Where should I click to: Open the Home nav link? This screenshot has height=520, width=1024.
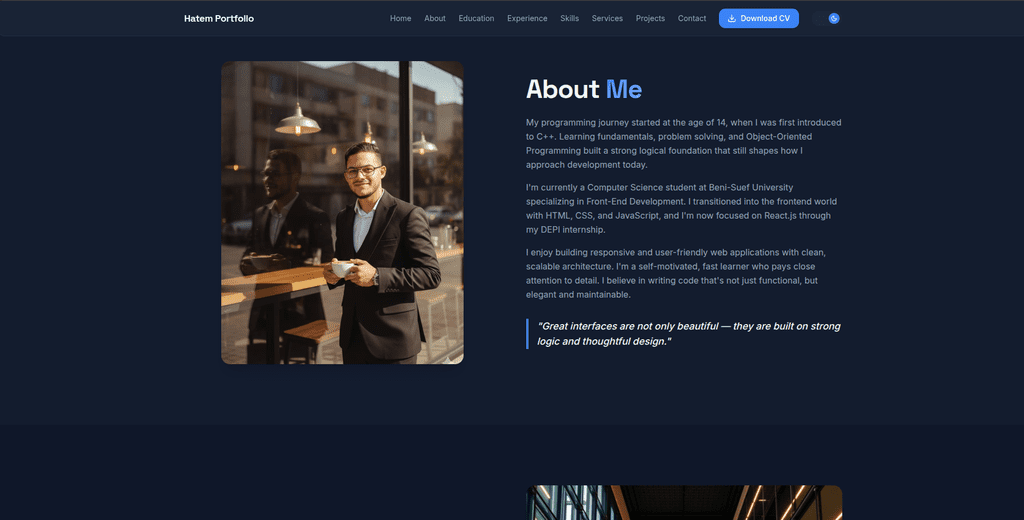400,18
